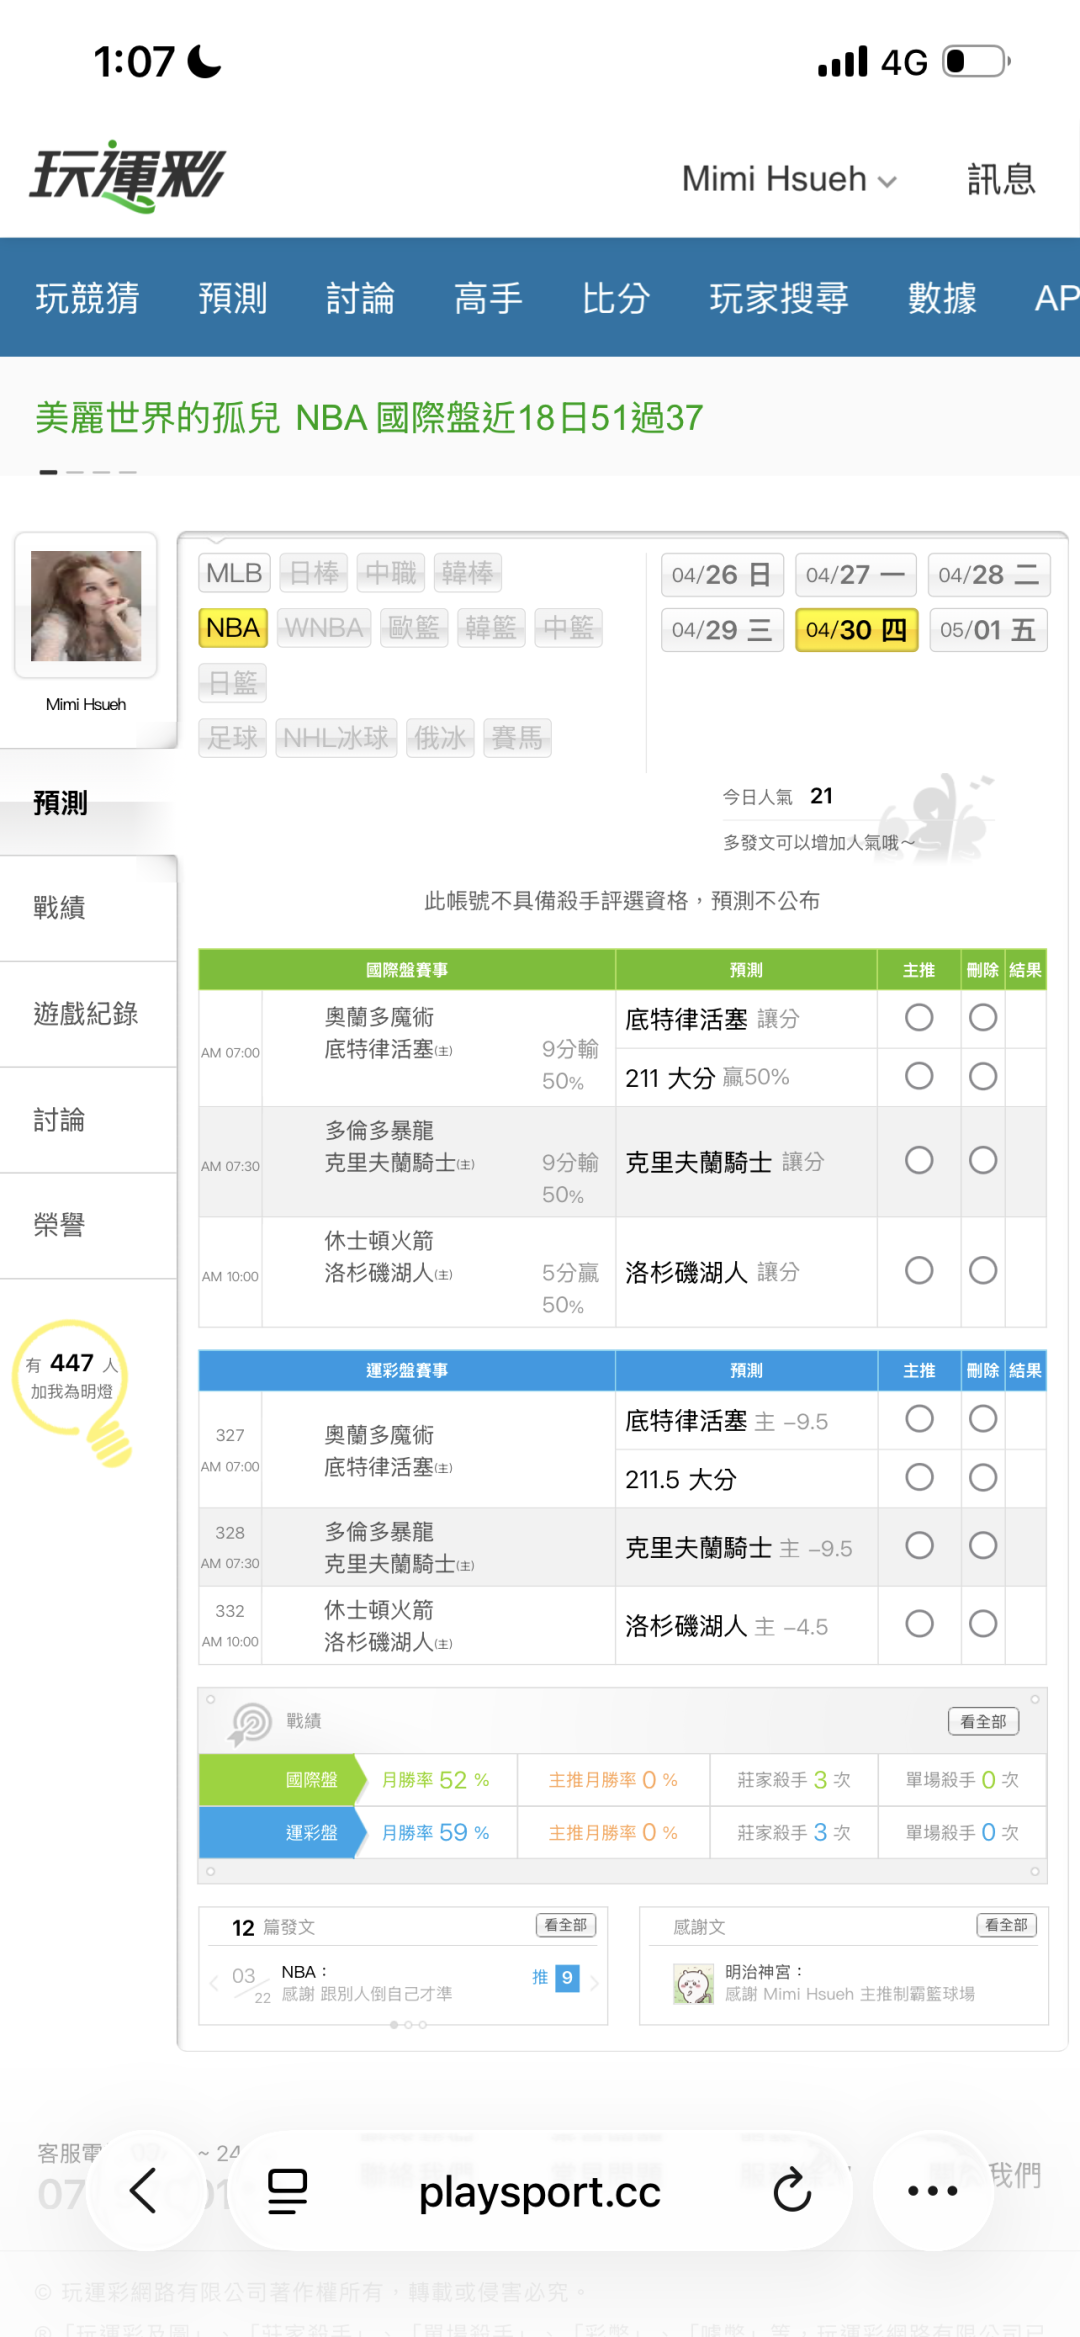Mark 主推 for 211 大分

tap(919, 1076)
